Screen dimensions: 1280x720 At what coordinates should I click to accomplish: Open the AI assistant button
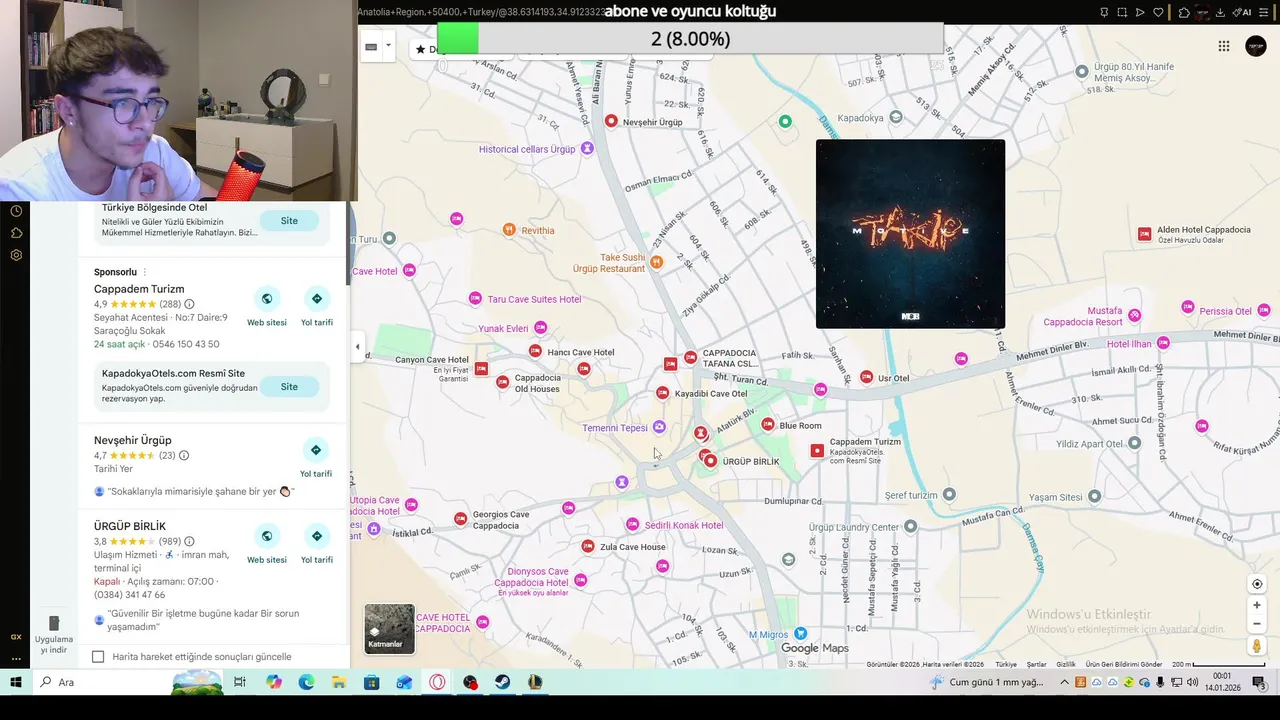point(1243,12)
